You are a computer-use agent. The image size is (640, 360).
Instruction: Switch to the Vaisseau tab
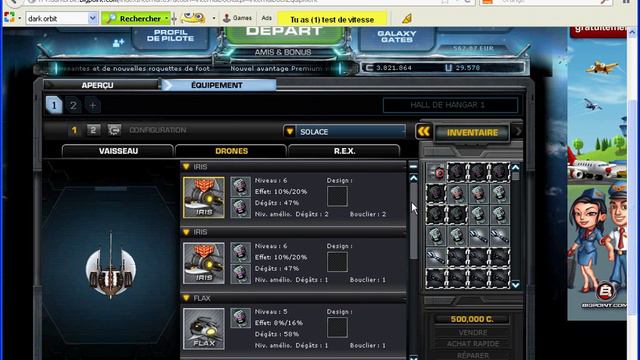point(118,151)
